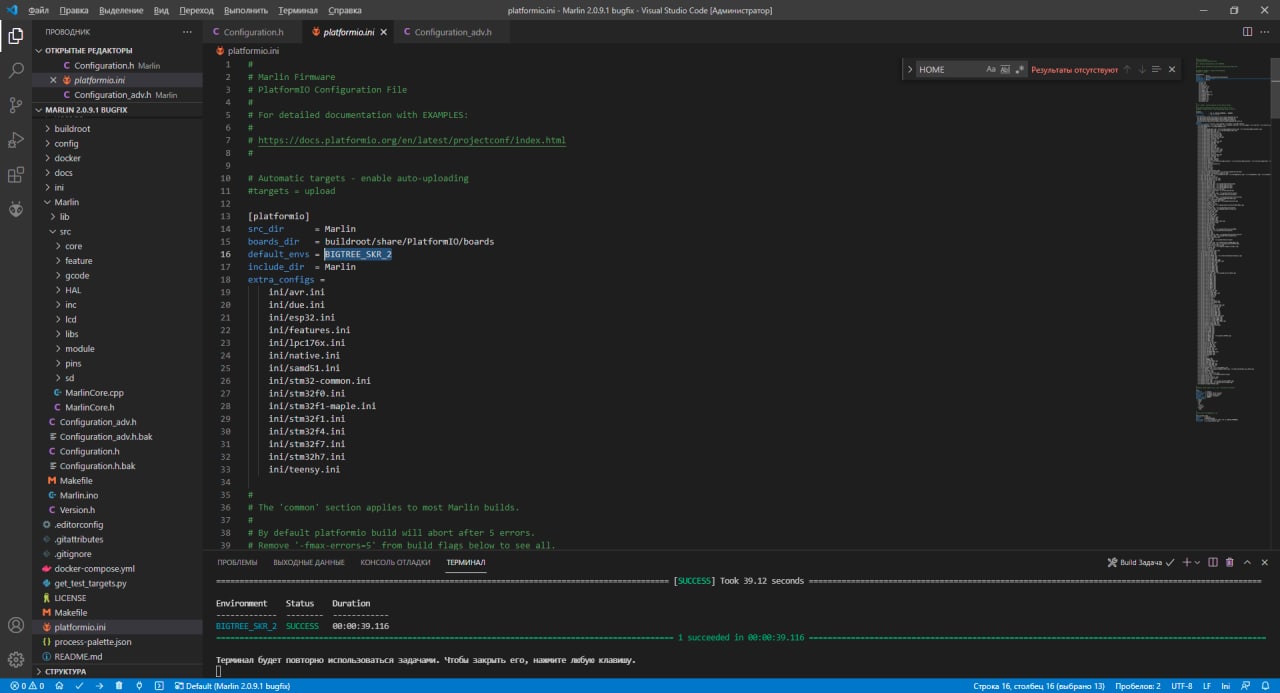Open the Extensions view
This screenshot has width=1280, height=693.
[16, 175]
